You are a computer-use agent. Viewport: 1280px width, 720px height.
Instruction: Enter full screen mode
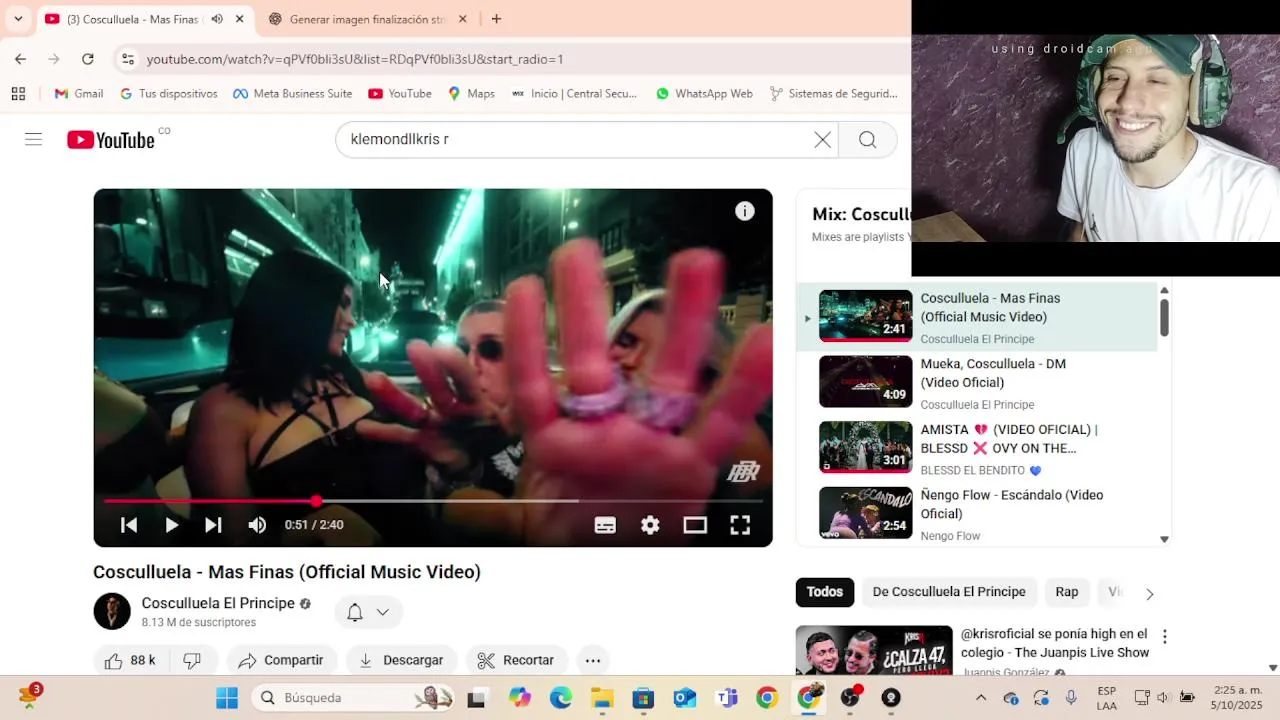coord(740,525)
